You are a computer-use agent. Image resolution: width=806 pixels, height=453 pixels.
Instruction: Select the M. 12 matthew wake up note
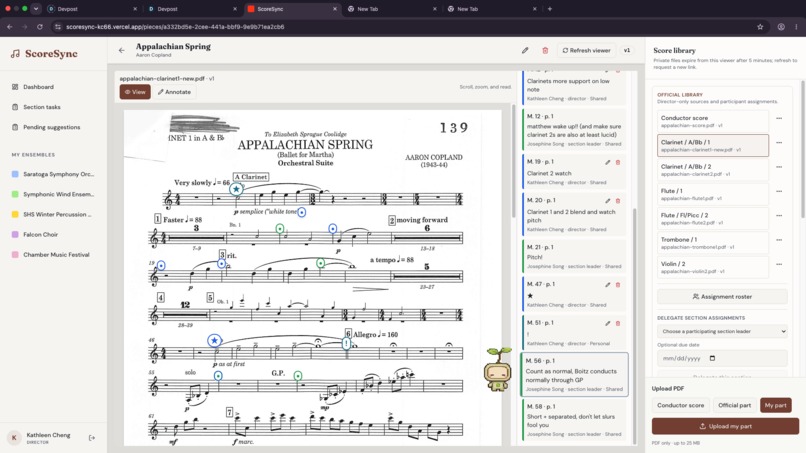tap(574, 130)
